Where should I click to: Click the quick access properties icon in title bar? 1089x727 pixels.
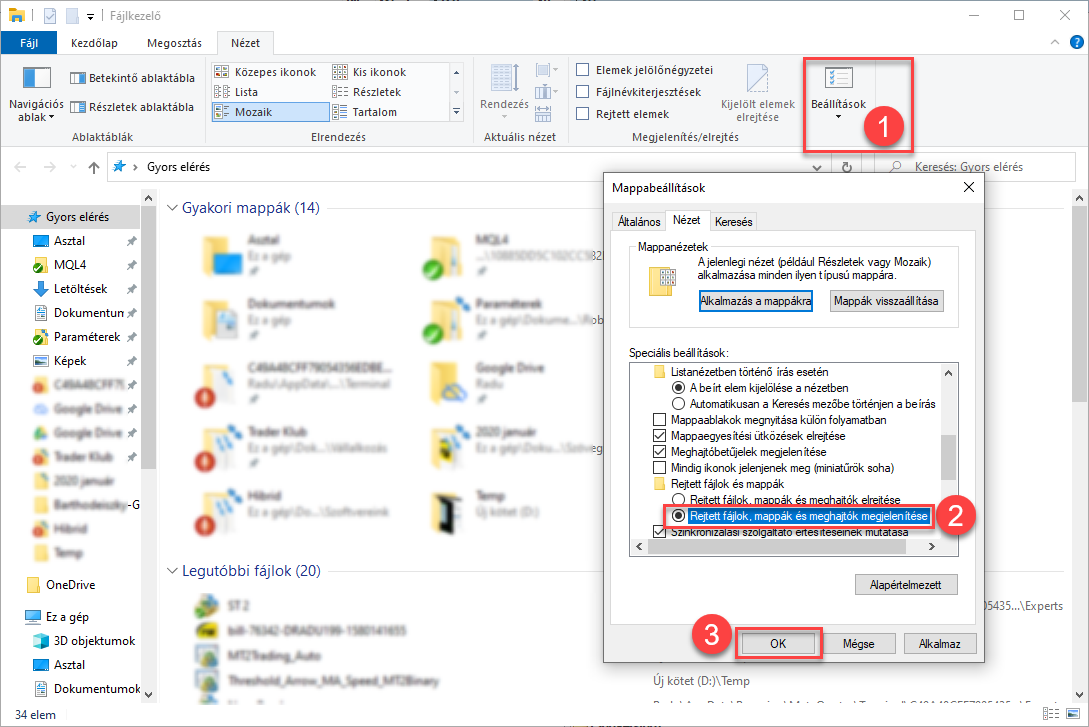pos(50,15)
